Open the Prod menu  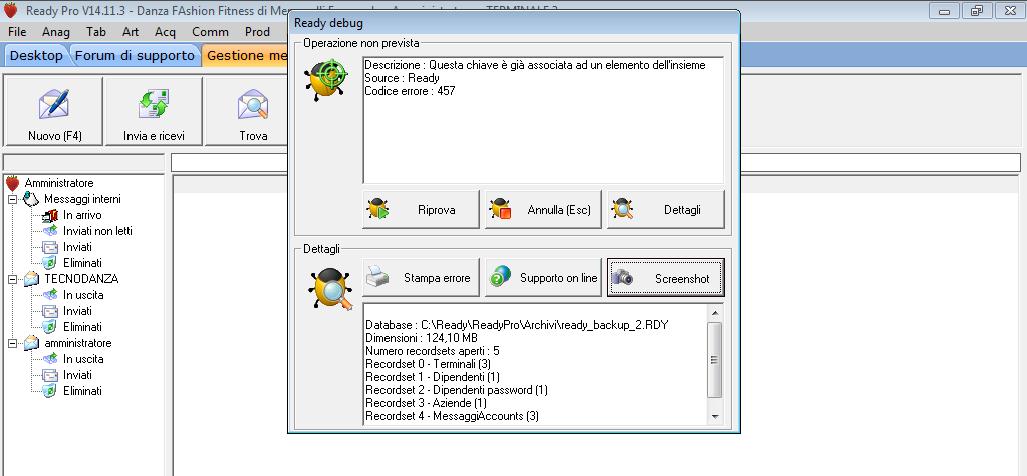click(257, 31)
